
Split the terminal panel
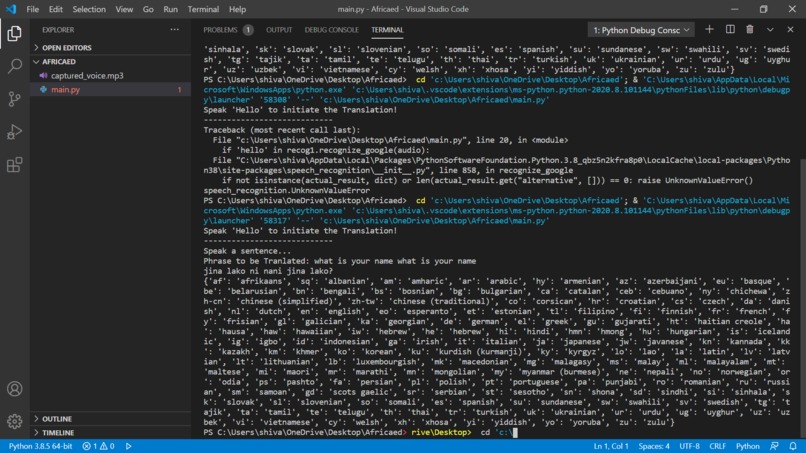coord(730,29)
